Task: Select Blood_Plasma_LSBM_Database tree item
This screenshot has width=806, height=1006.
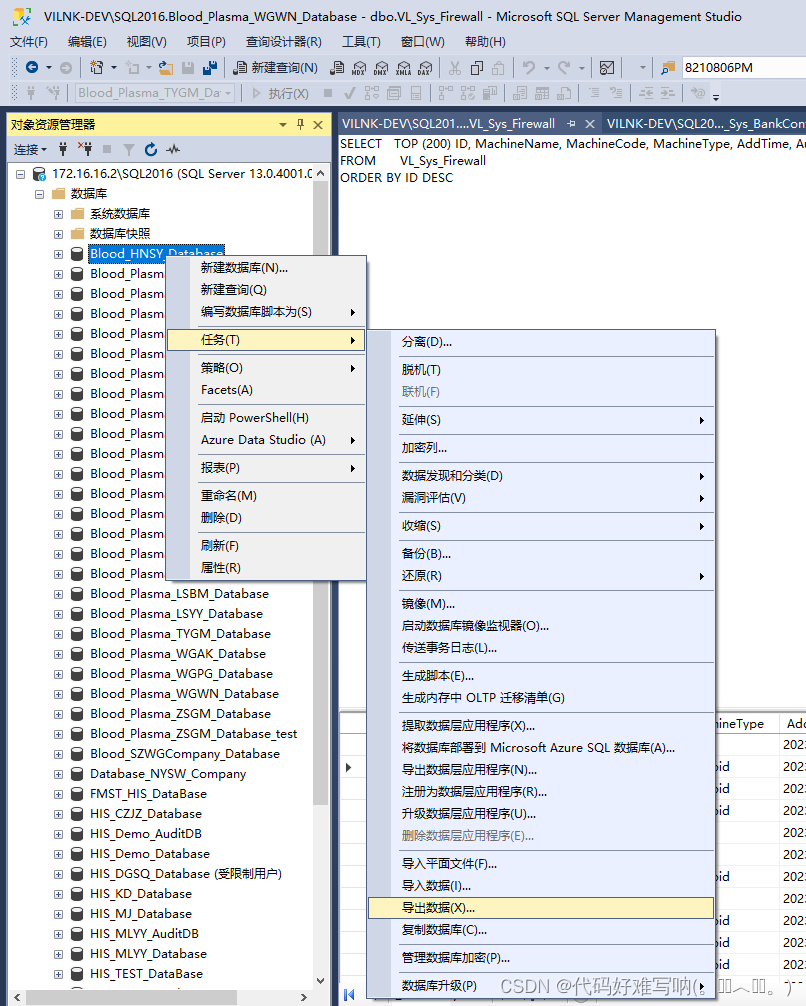Action: click(179, 594)
